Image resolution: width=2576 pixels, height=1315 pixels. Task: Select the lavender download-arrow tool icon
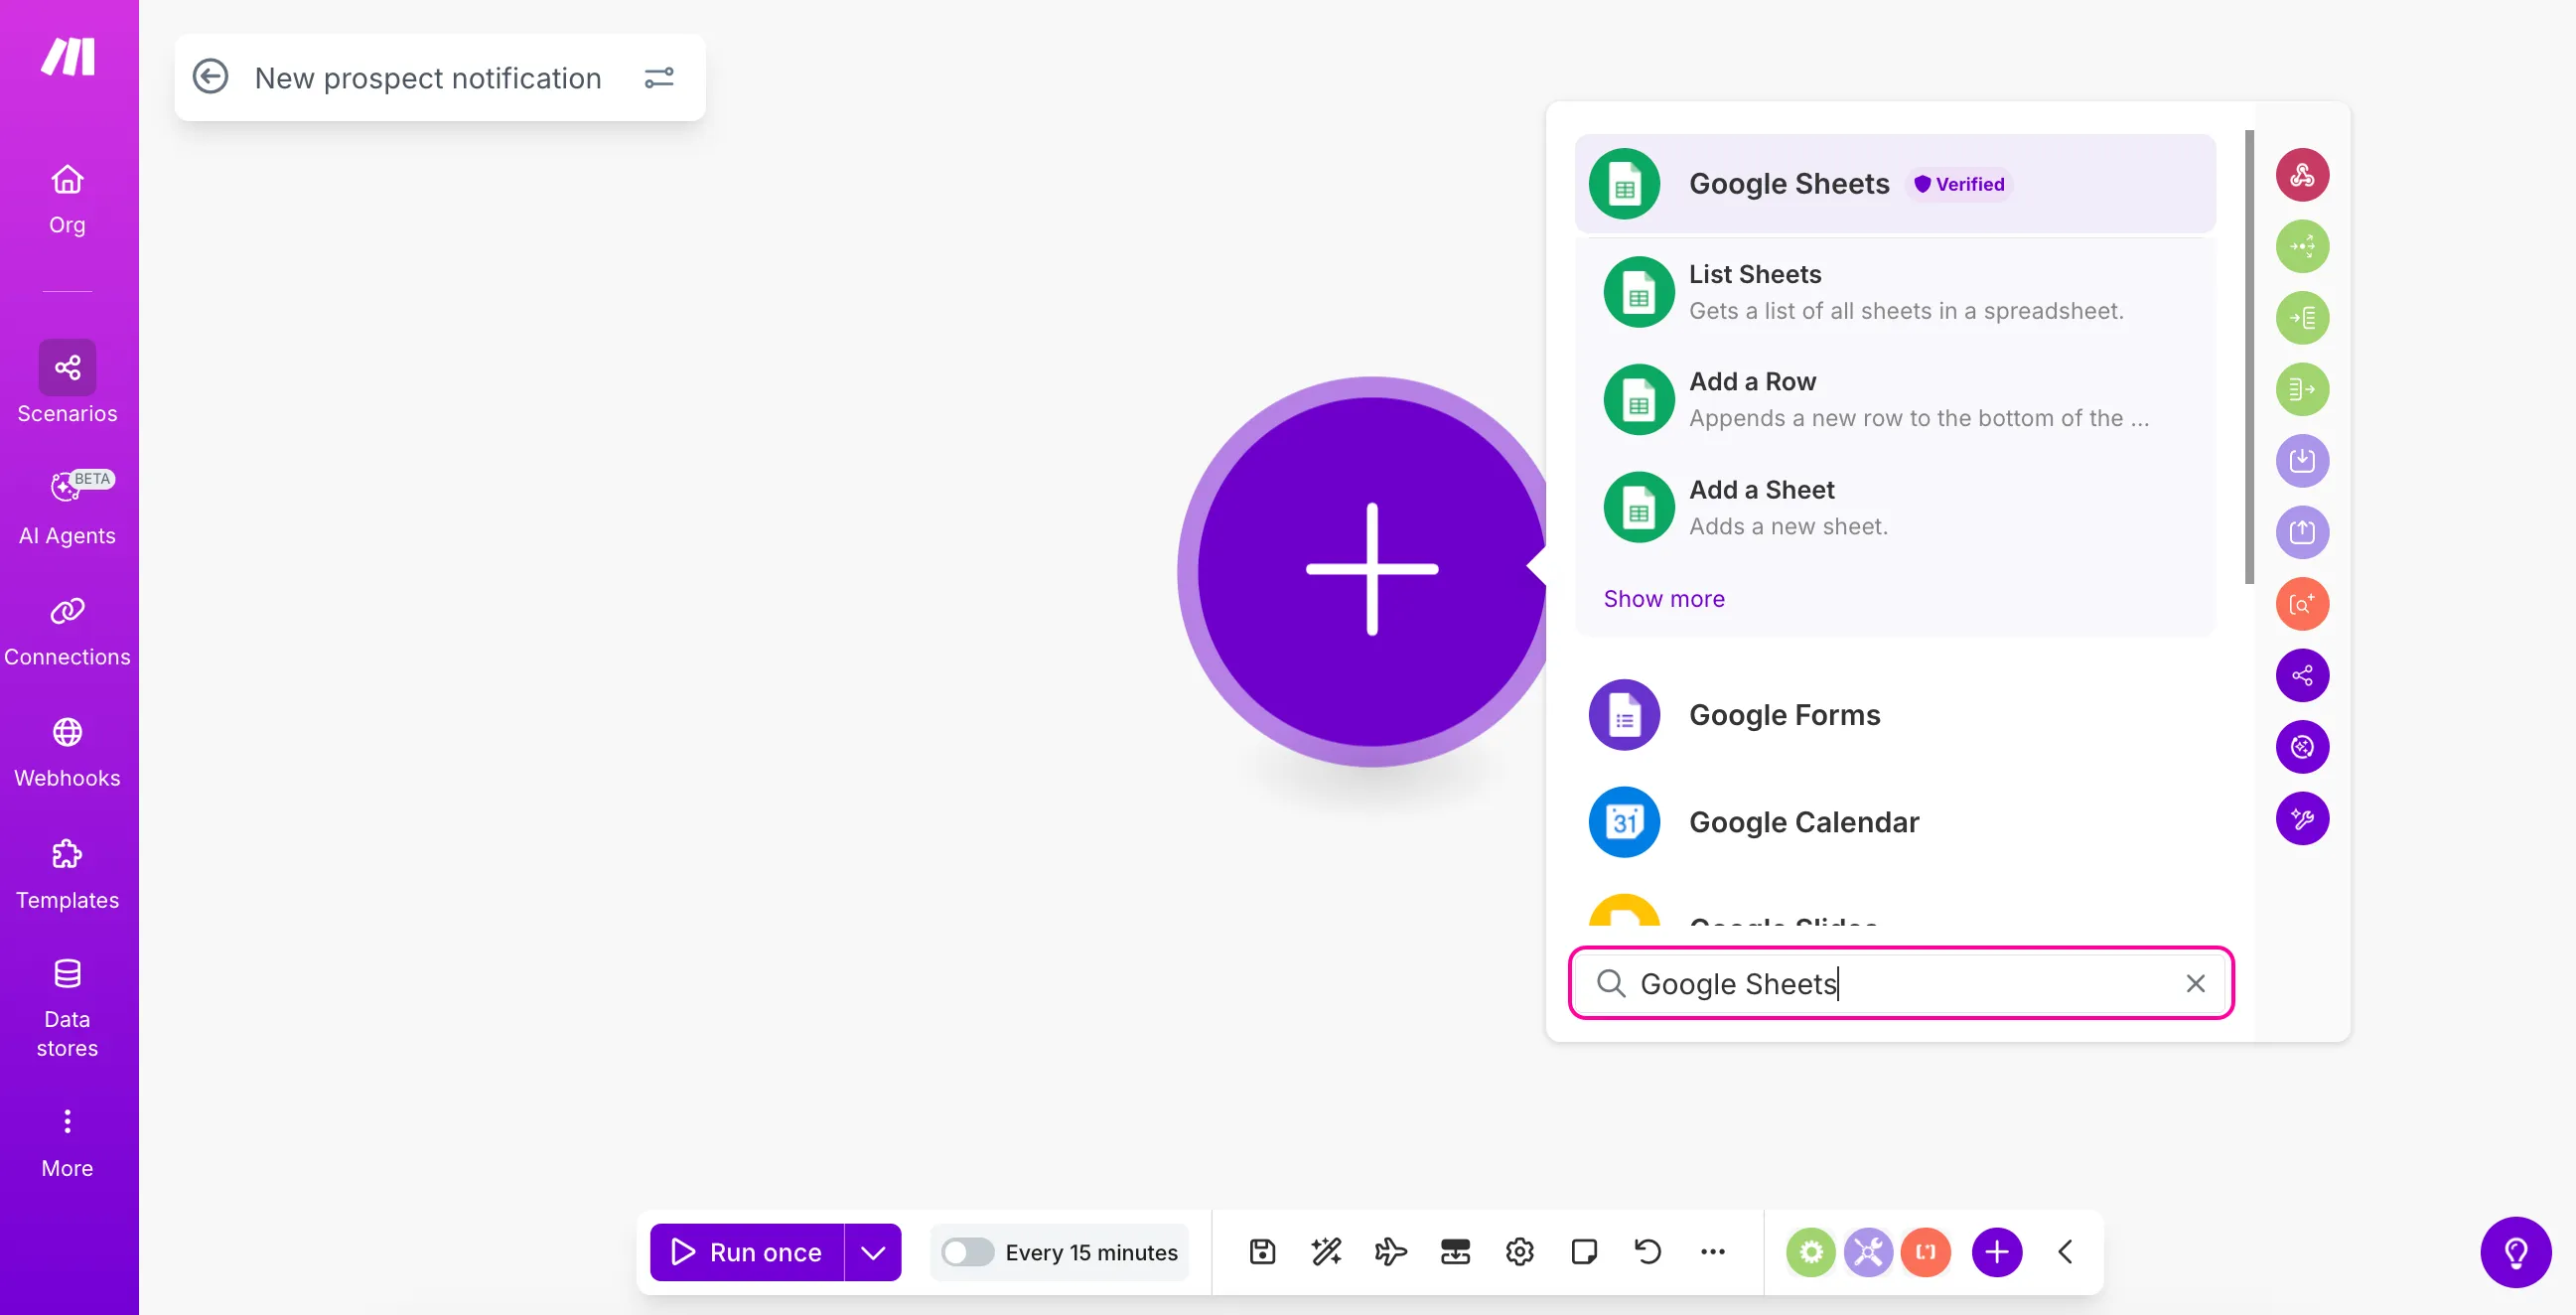click(x=2302, y=461)
